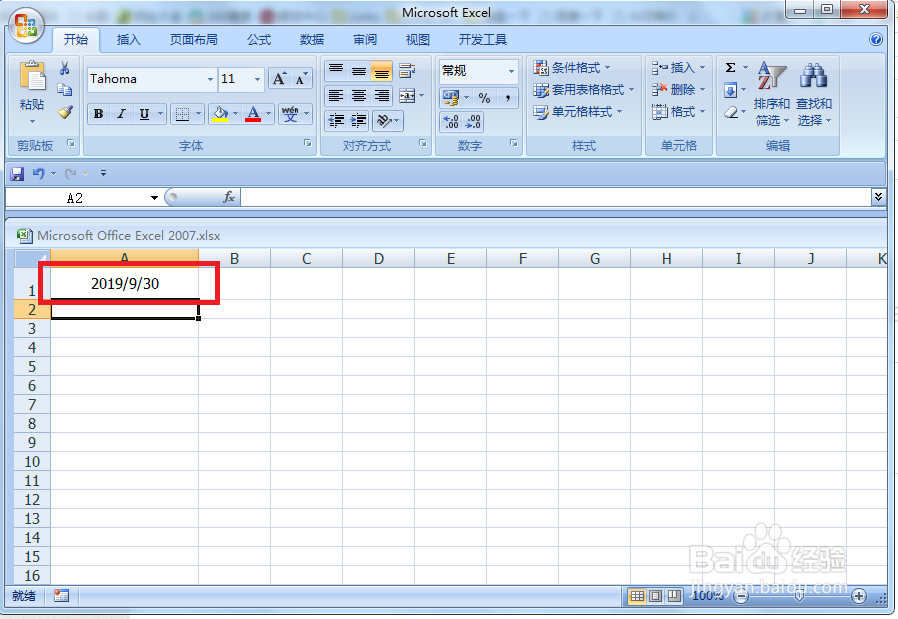Apply percent style

pyautogui.click(x=485, y=98)
